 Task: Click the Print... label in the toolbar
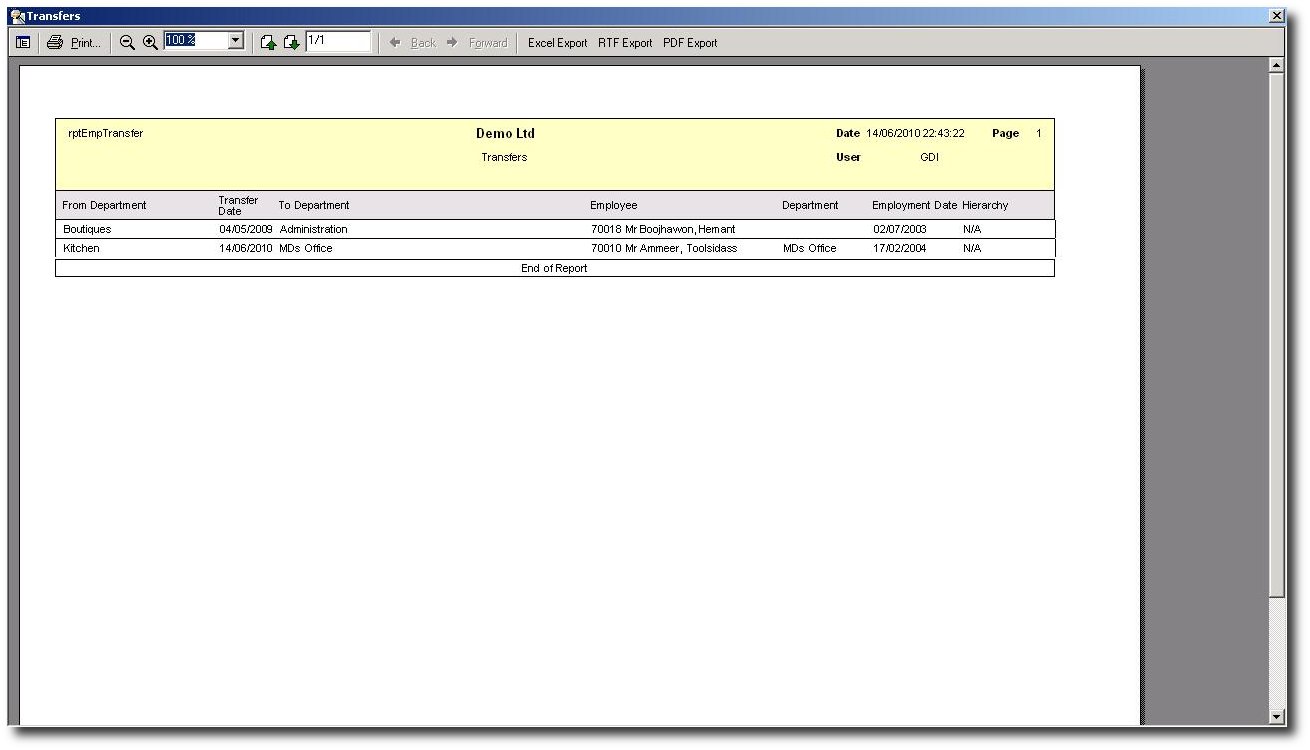86,43
